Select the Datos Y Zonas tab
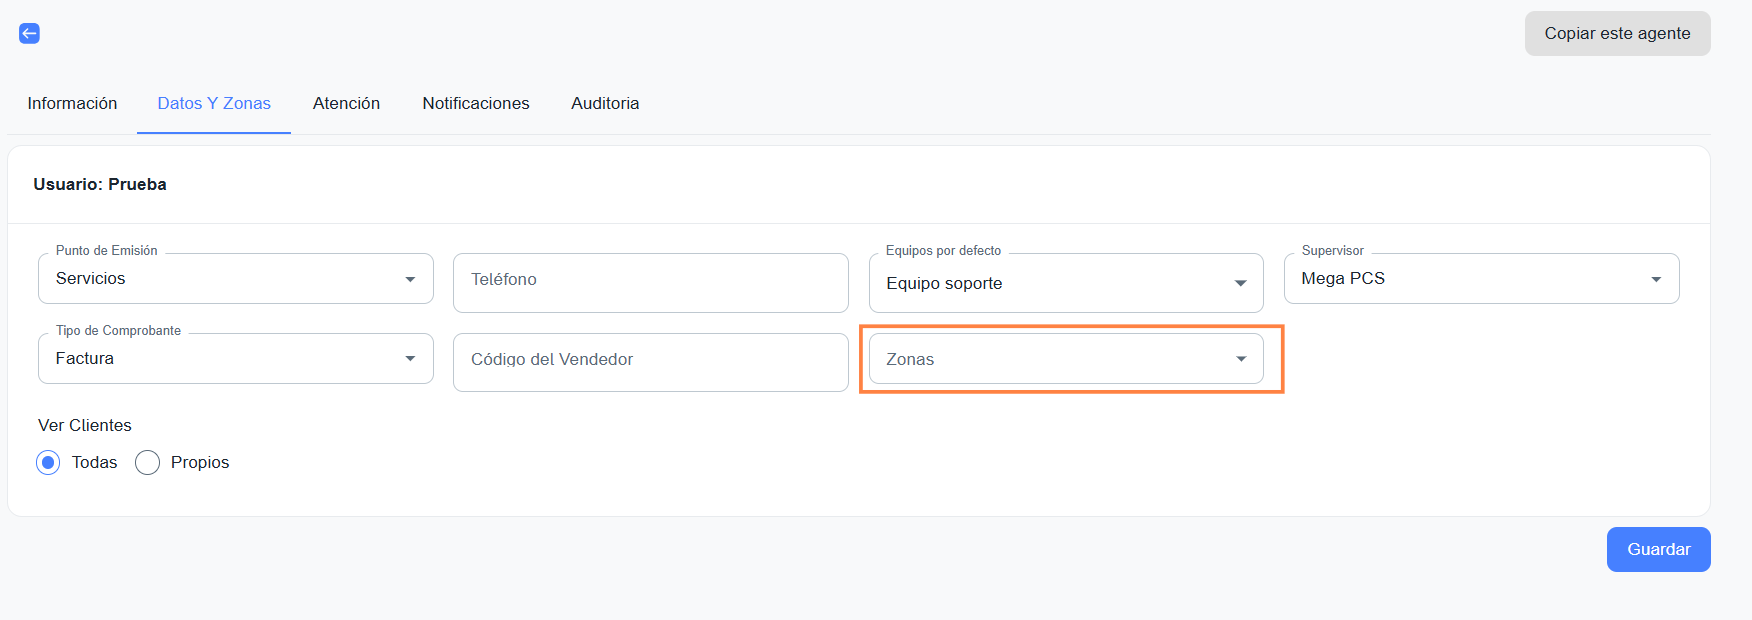 (x=214, y=103)
